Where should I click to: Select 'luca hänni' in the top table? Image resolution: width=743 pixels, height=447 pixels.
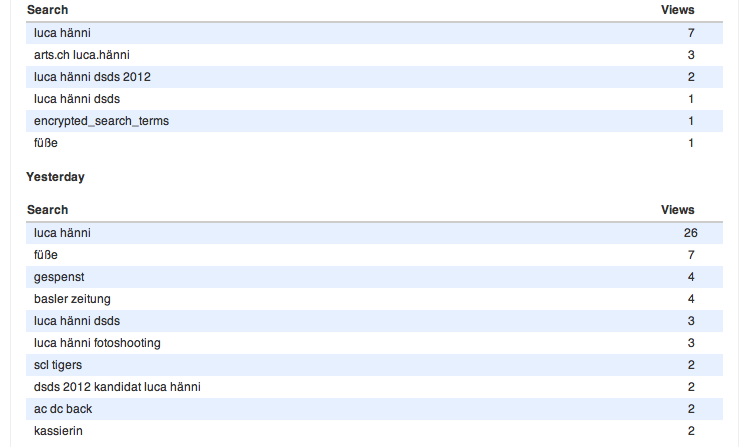(62, 33)
